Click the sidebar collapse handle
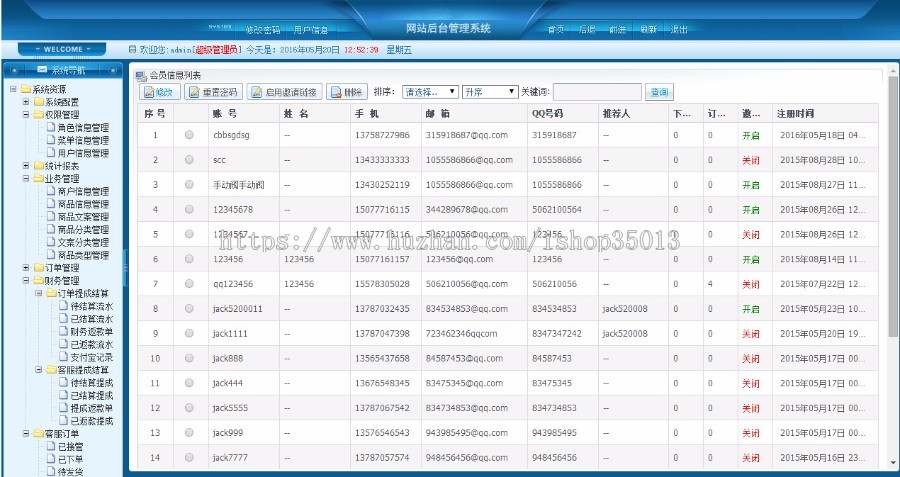 [x=126, y=267]
